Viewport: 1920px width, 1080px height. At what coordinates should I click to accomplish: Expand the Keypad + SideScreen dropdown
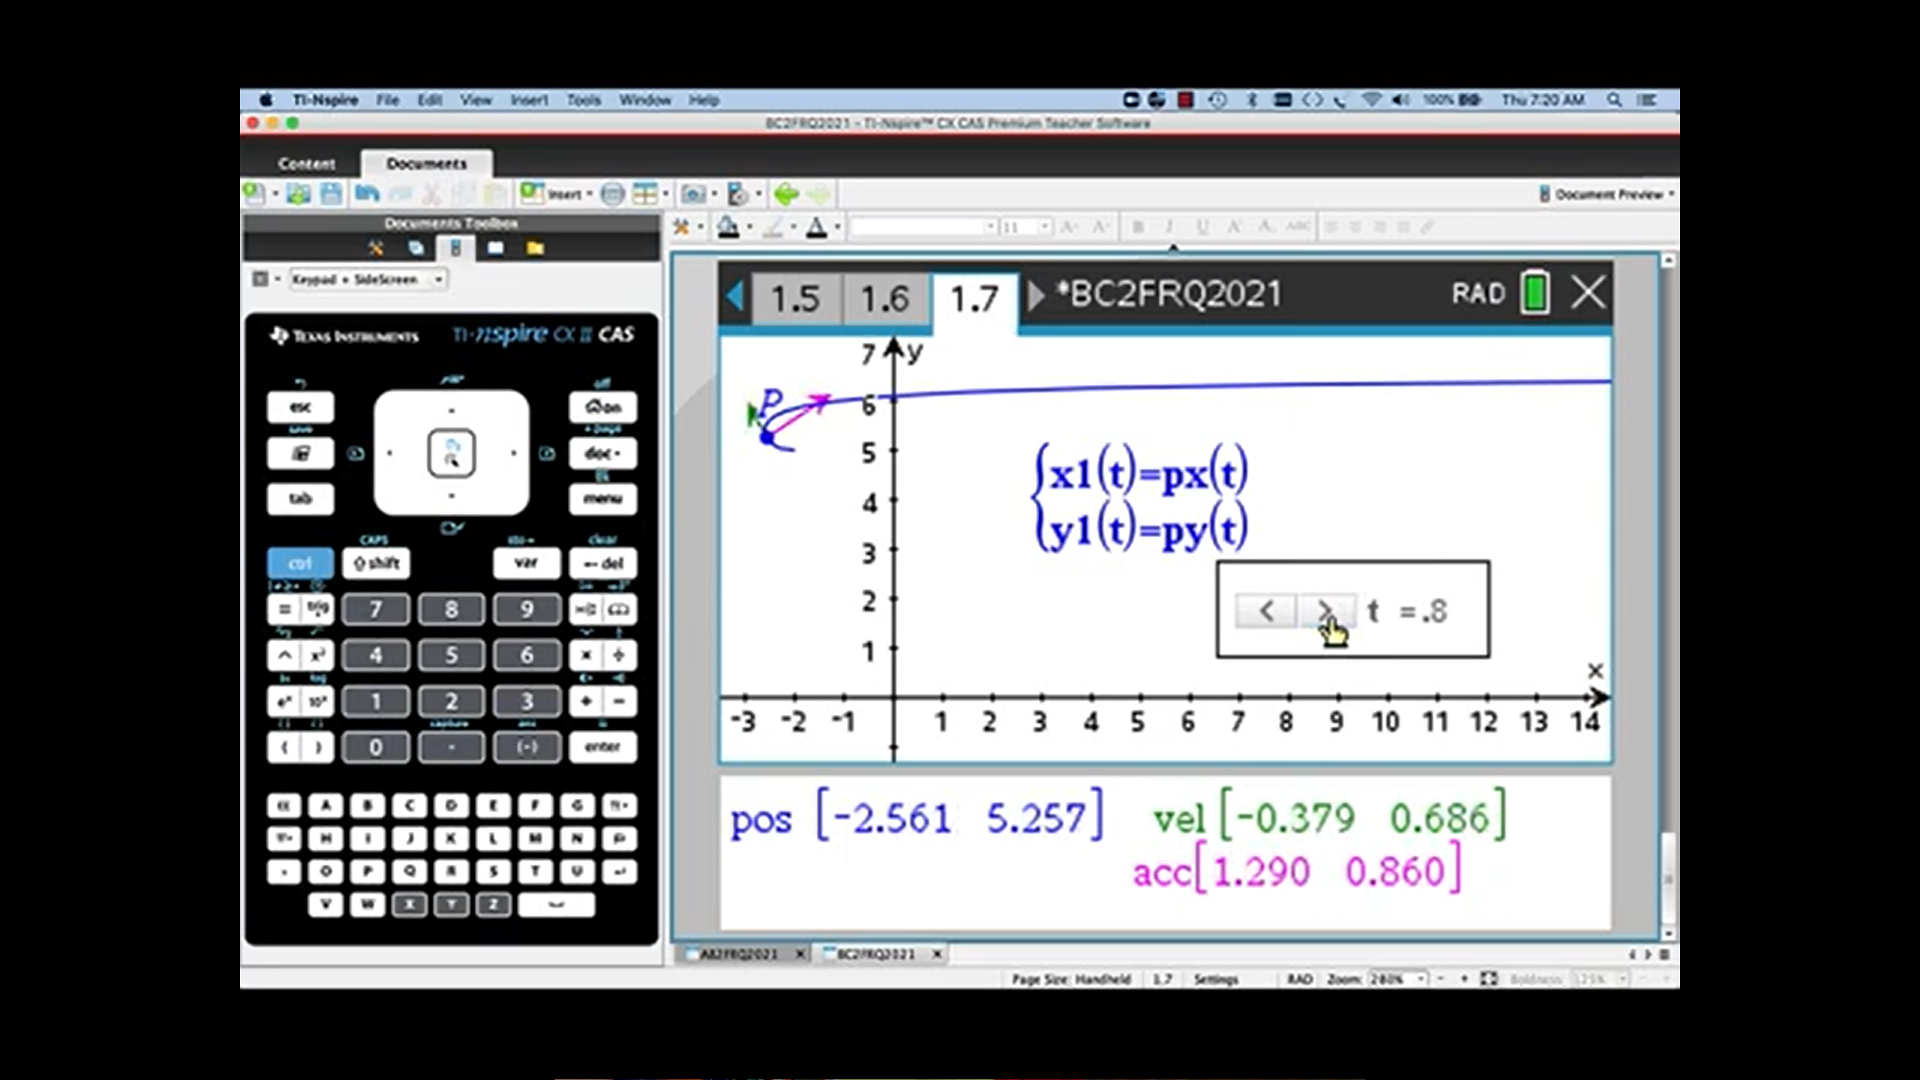pyautogui.click(x=438, y=280)
